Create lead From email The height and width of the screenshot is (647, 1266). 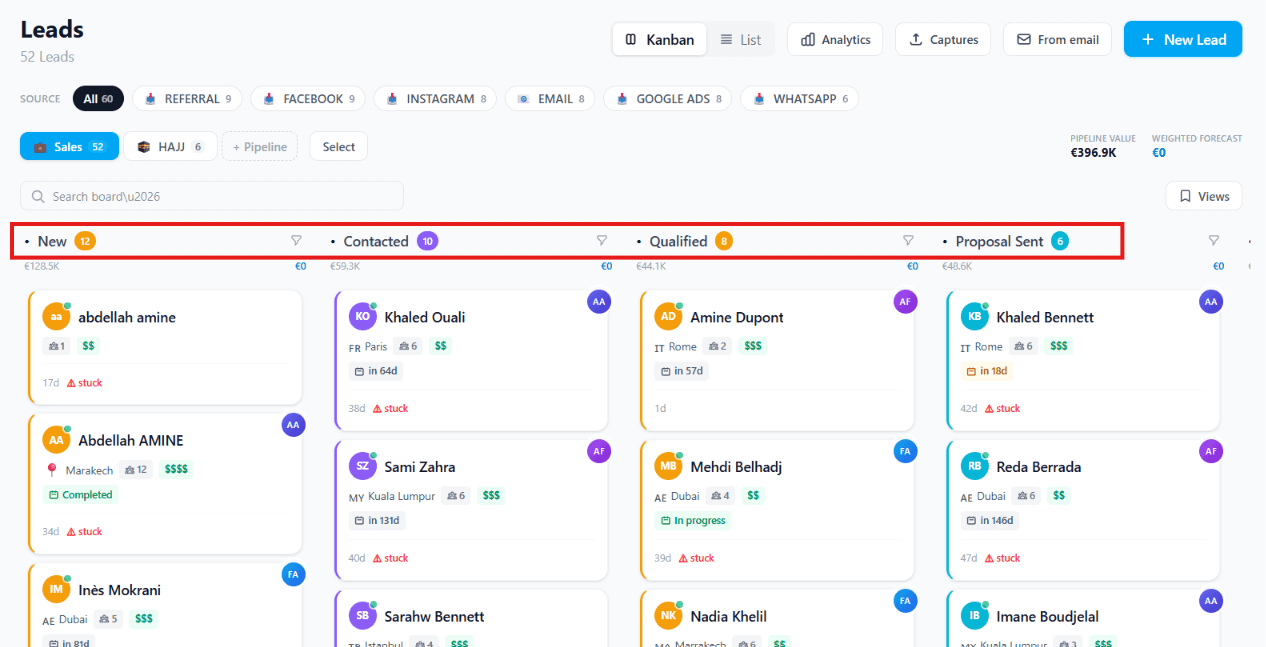(1057, 40)
